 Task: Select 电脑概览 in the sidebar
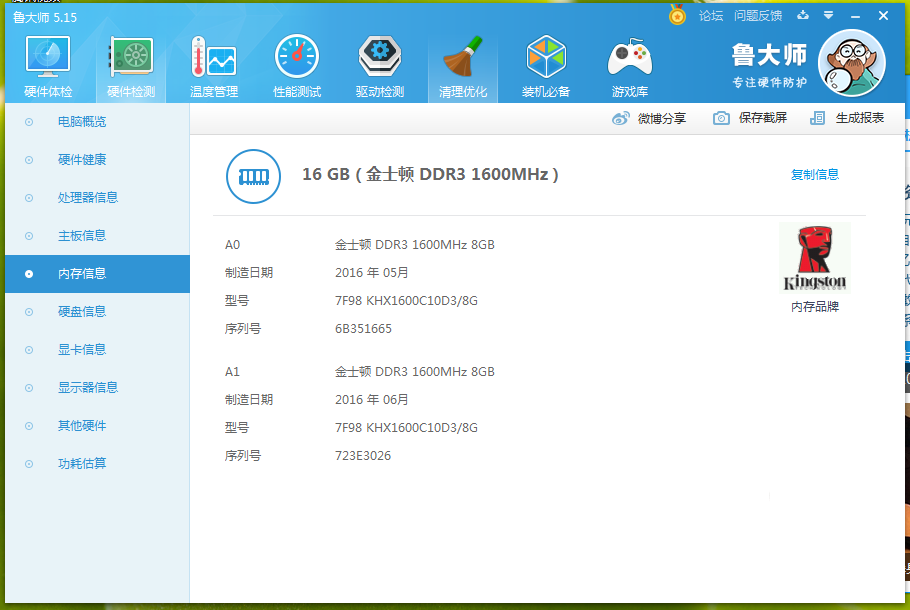[98, 122]
